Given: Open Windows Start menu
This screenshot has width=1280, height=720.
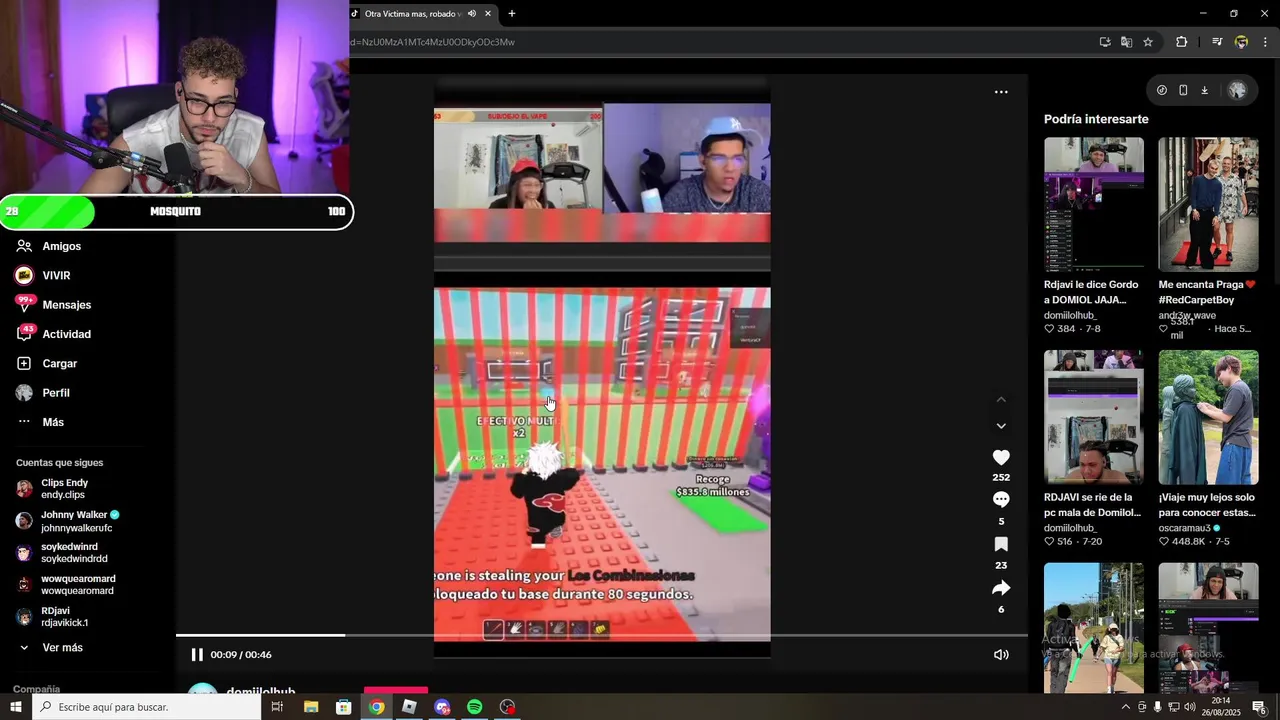Looking at the screenshot, I should coord(16,707).
